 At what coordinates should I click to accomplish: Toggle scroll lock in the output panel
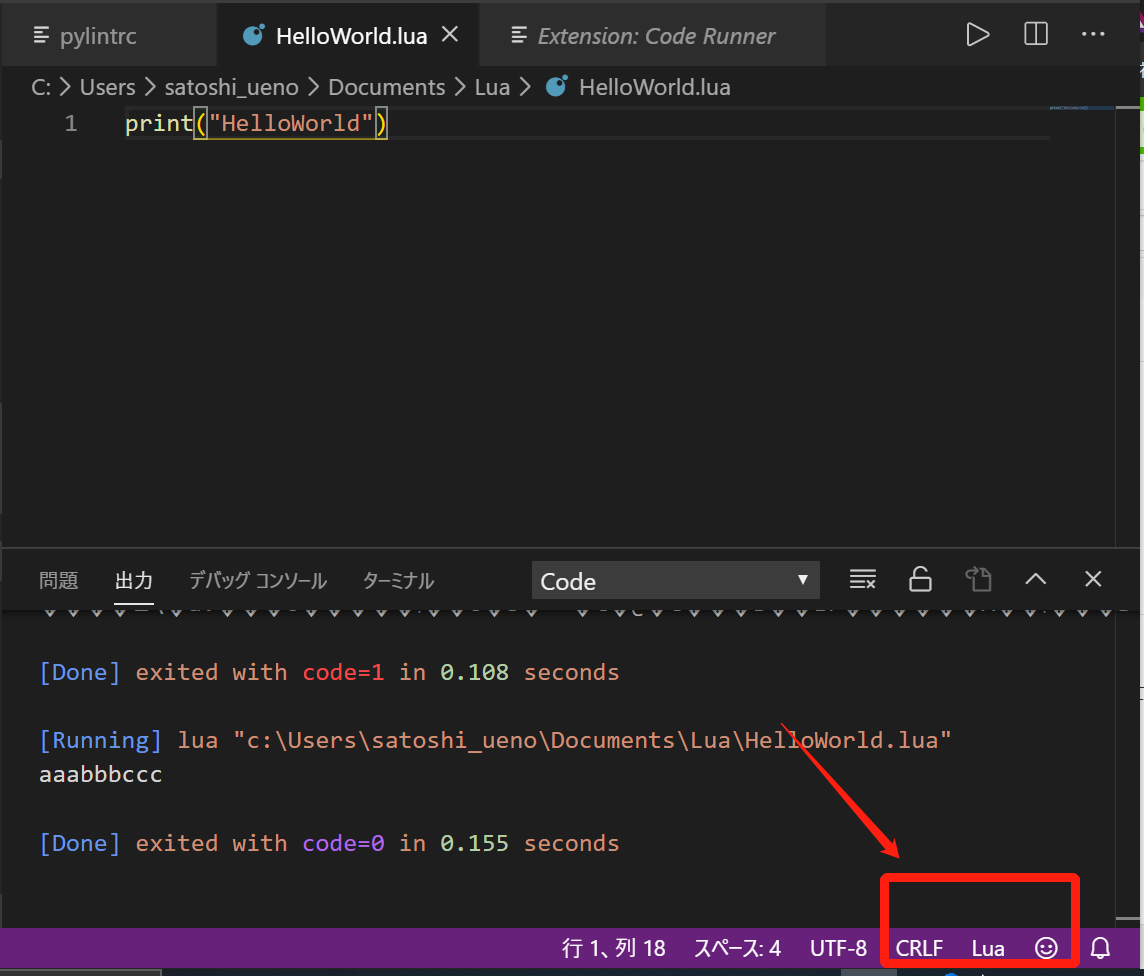[920, 579]
